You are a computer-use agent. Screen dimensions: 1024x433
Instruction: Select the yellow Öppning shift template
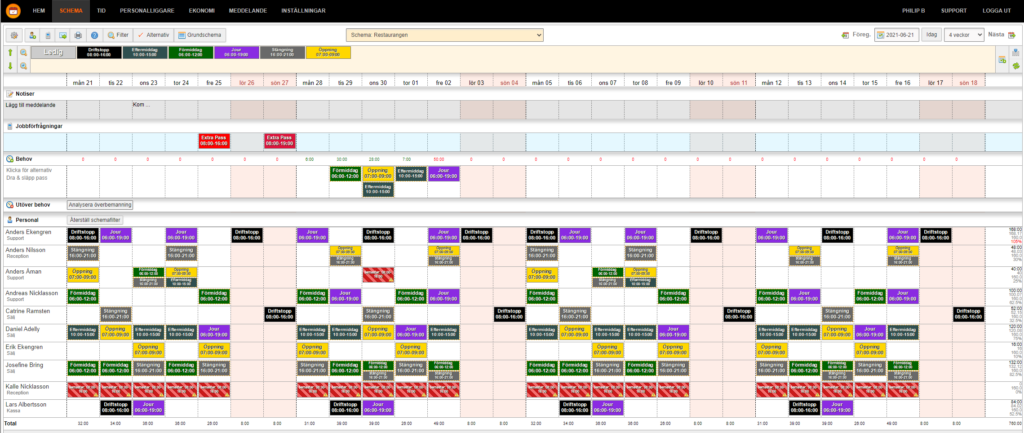[328, 52]
